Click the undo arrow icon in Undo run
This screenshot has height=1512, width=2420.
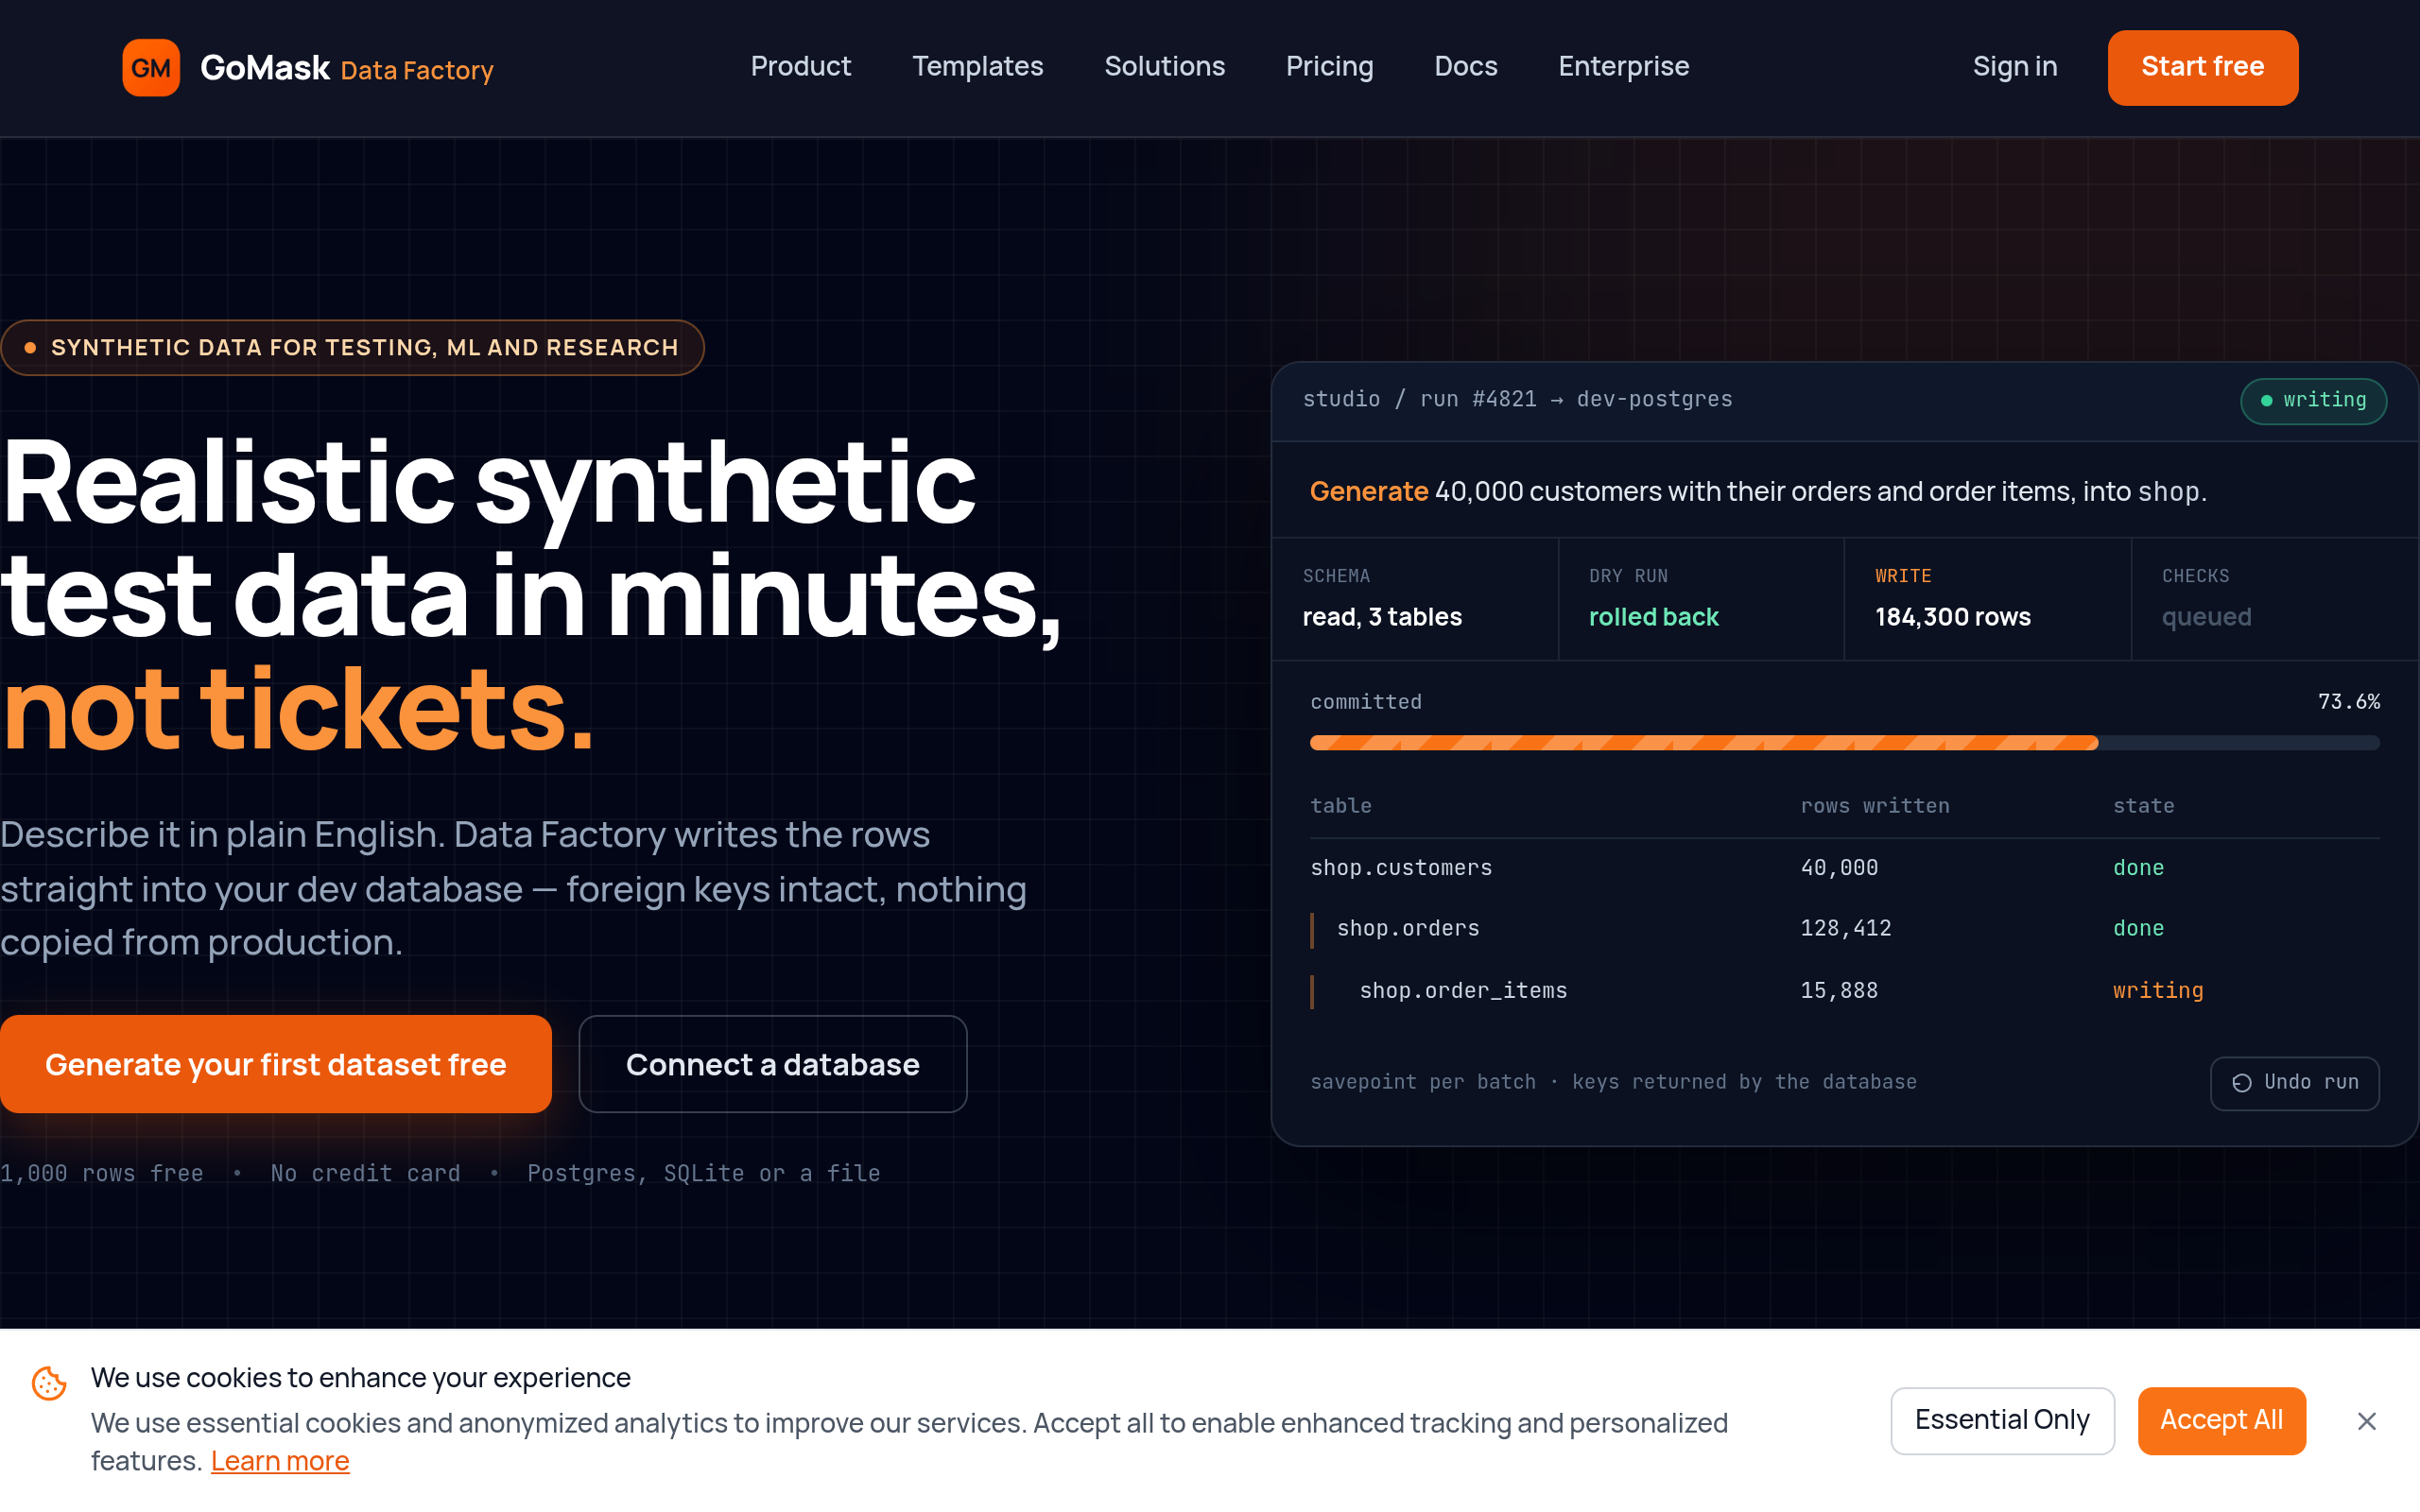point(2242,1083)
